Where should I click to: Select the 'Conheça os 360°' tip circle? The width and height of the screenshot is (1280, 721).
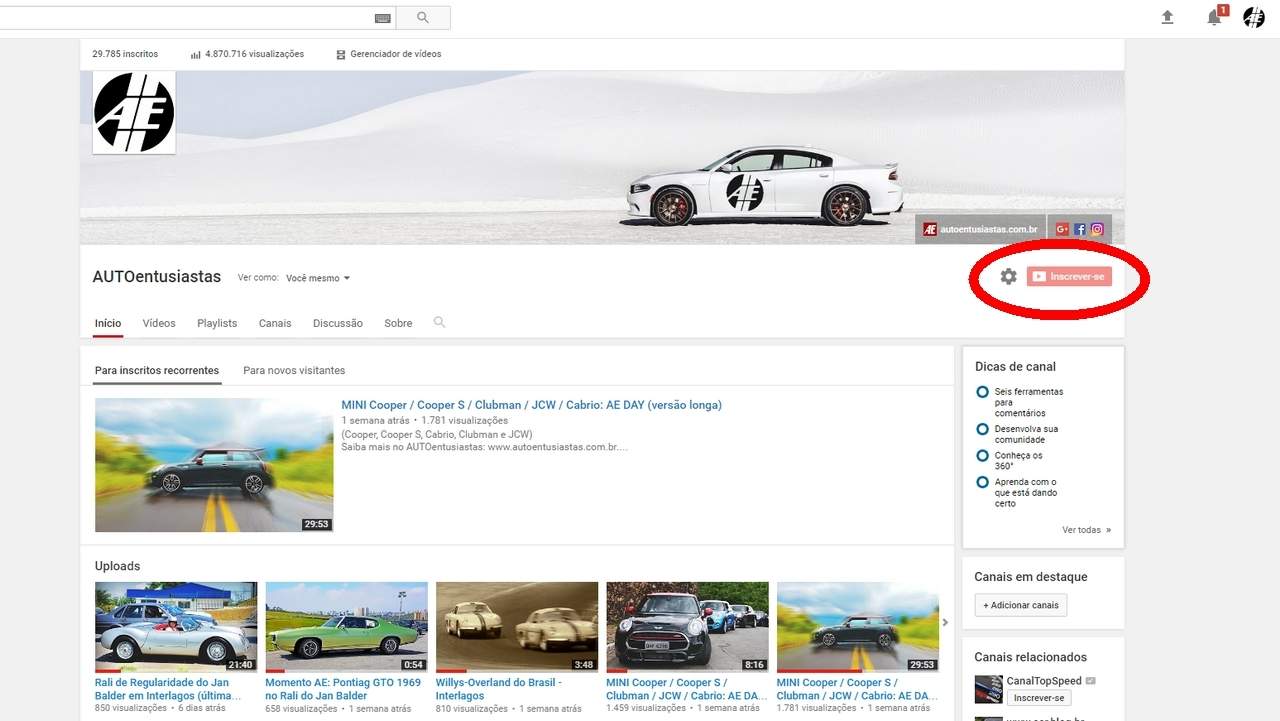(x=982, y=456)
